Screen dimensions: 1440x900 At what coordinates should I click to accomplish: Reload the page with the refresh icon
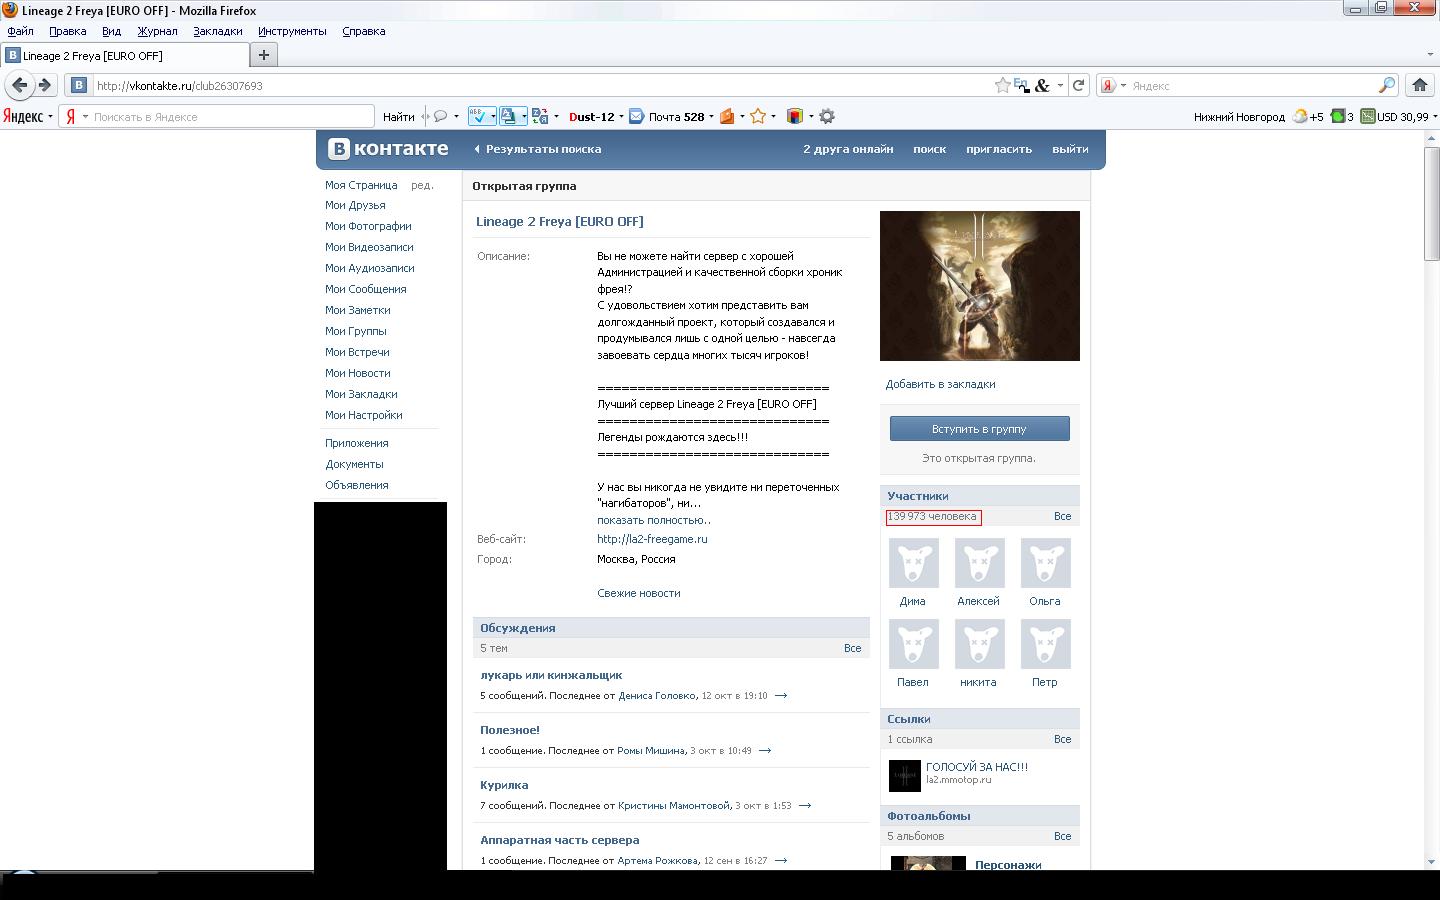coord(1078,85)
